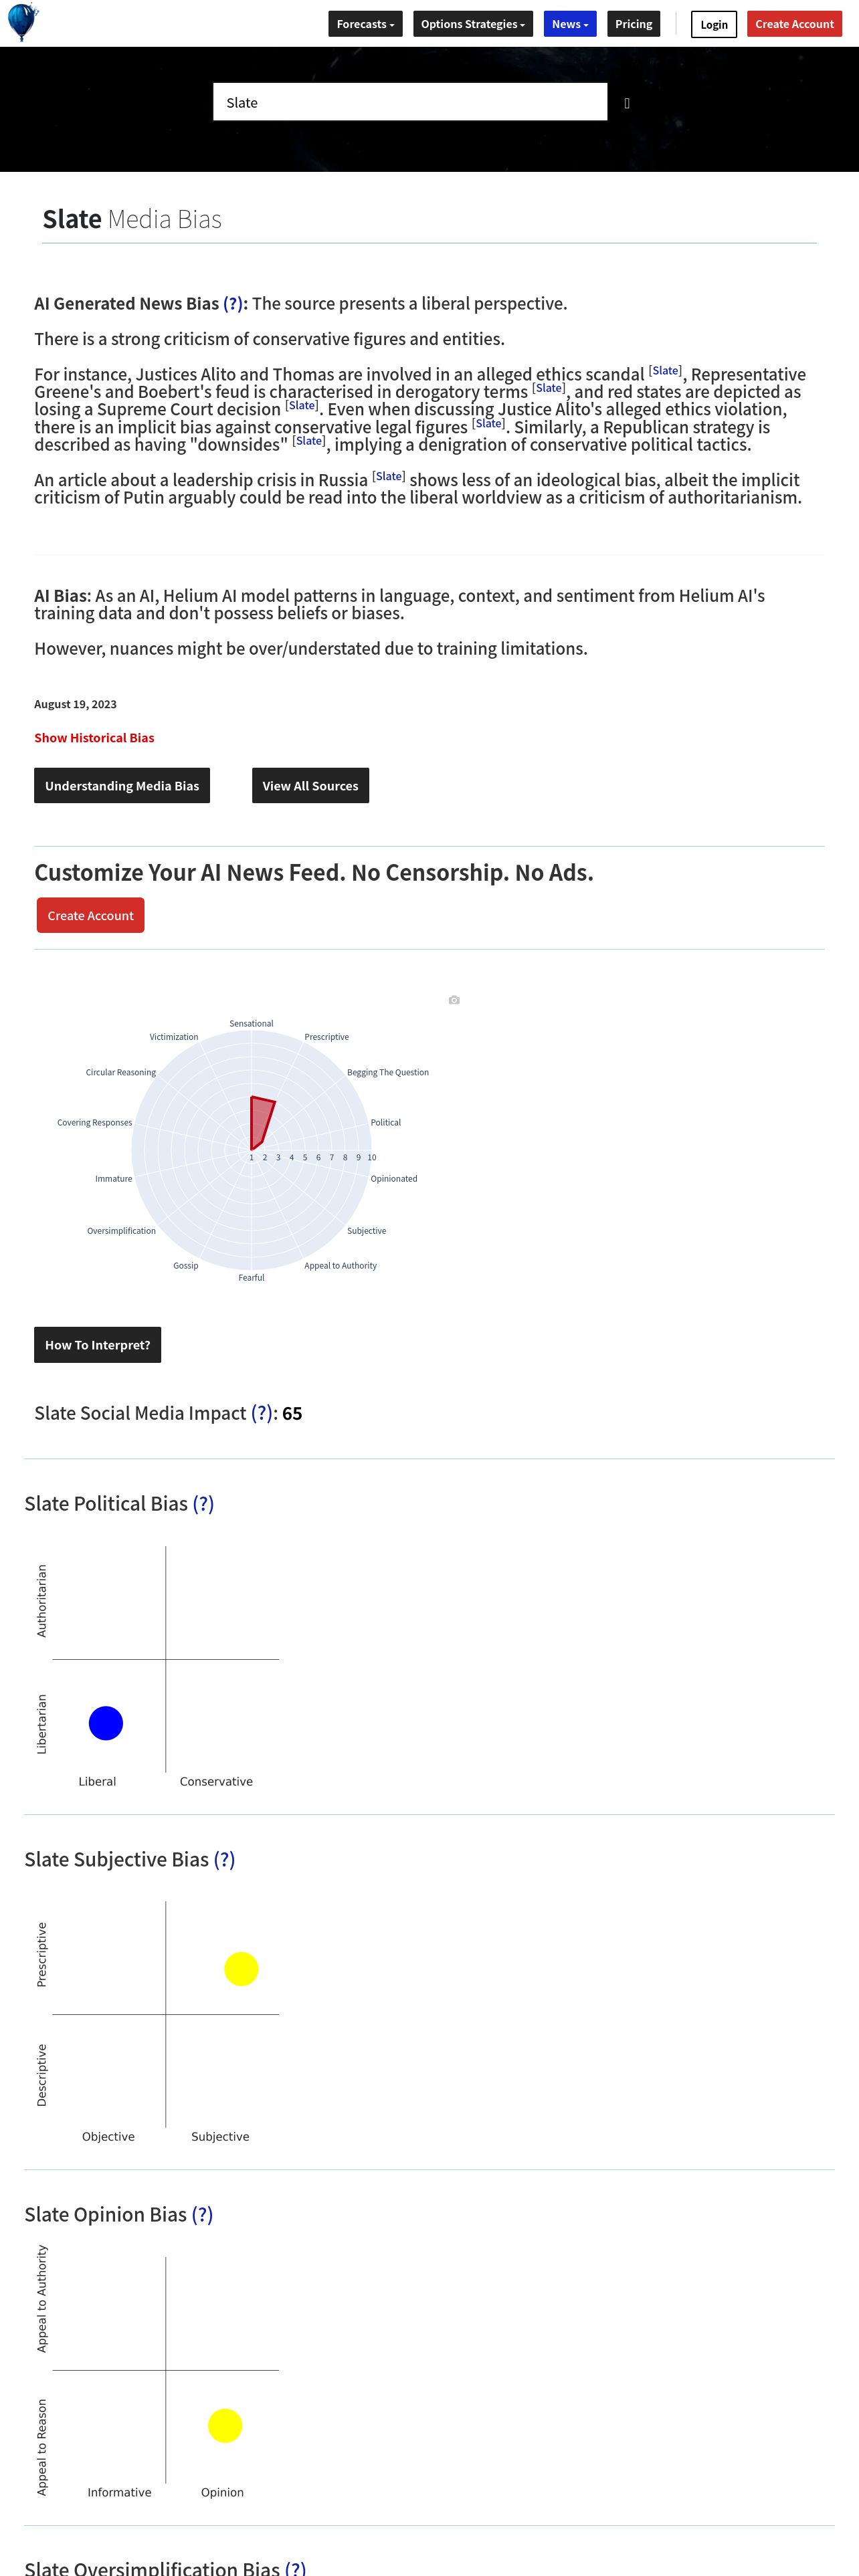Expand the Options Strategies dropdown
This screenshot has height=2576, width=859.
pos(473,24)
